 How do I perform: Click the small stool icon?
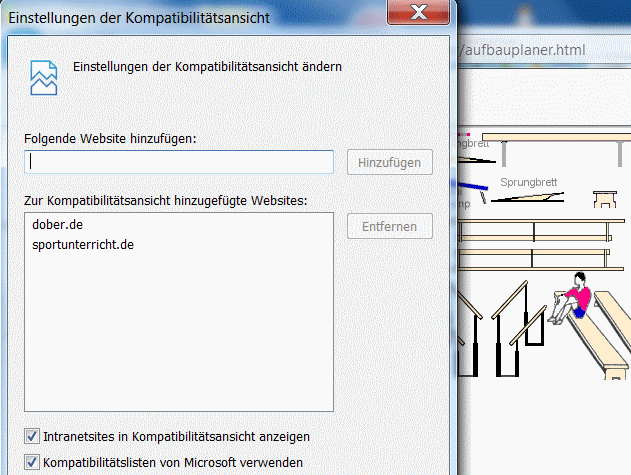pyautogui.click(x=606, y=198)
